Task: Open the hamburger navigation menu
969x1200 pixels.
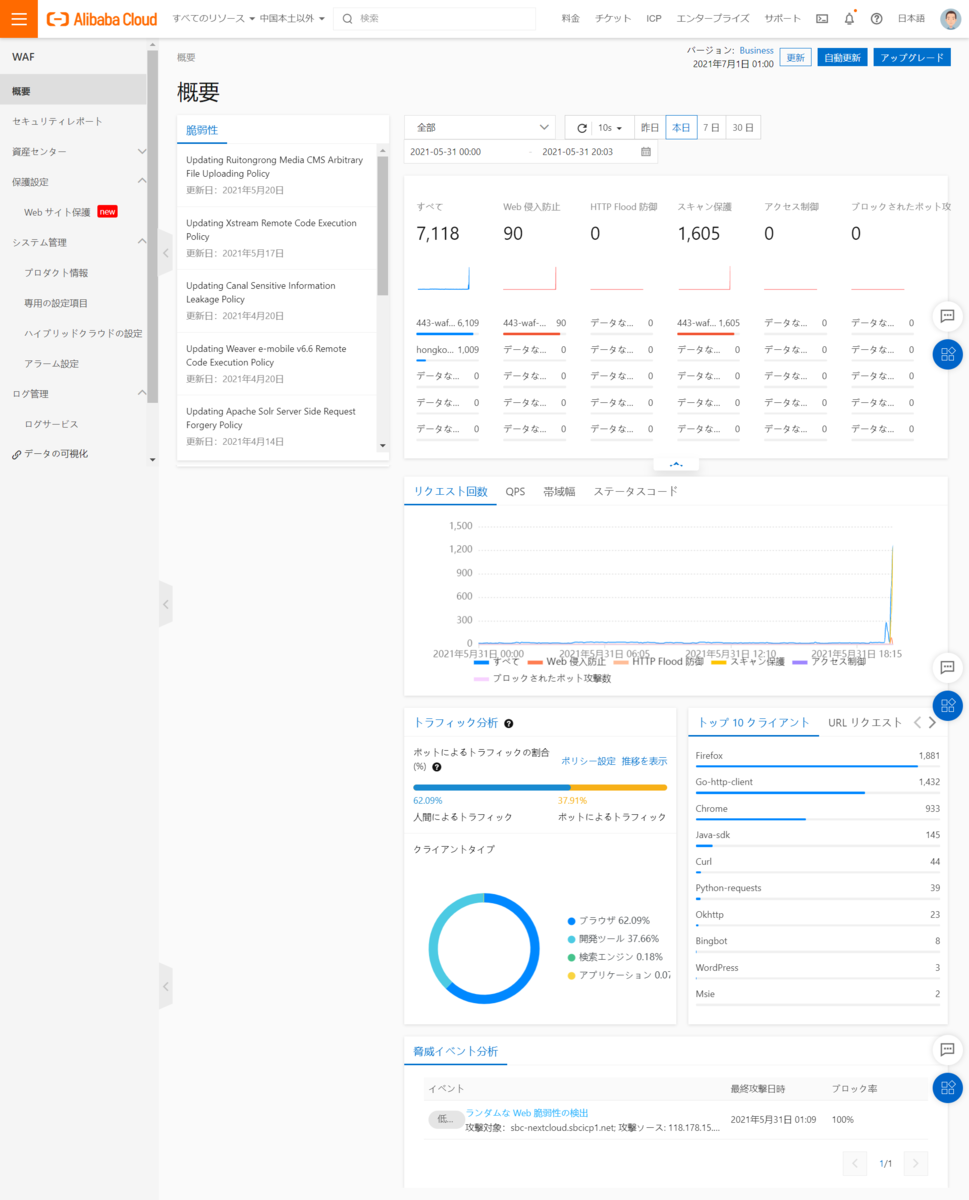Action: coord(19,18)
